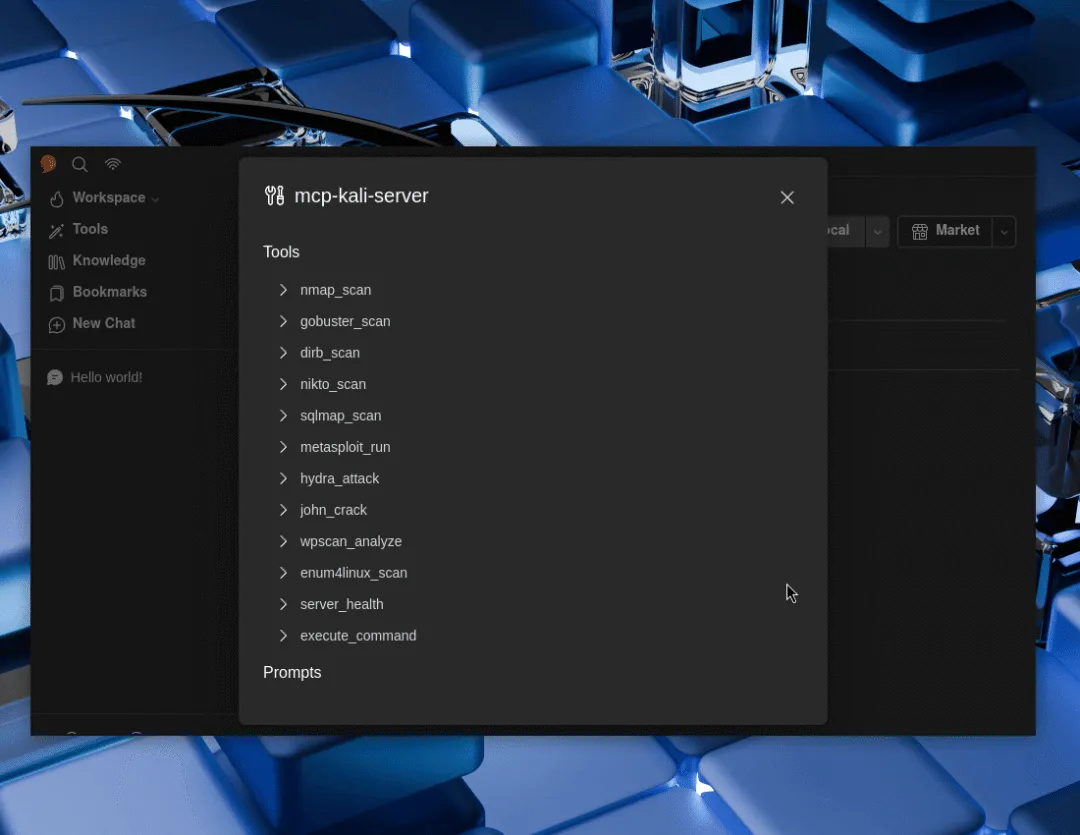Click the Prompts section heading

point(292,672)
